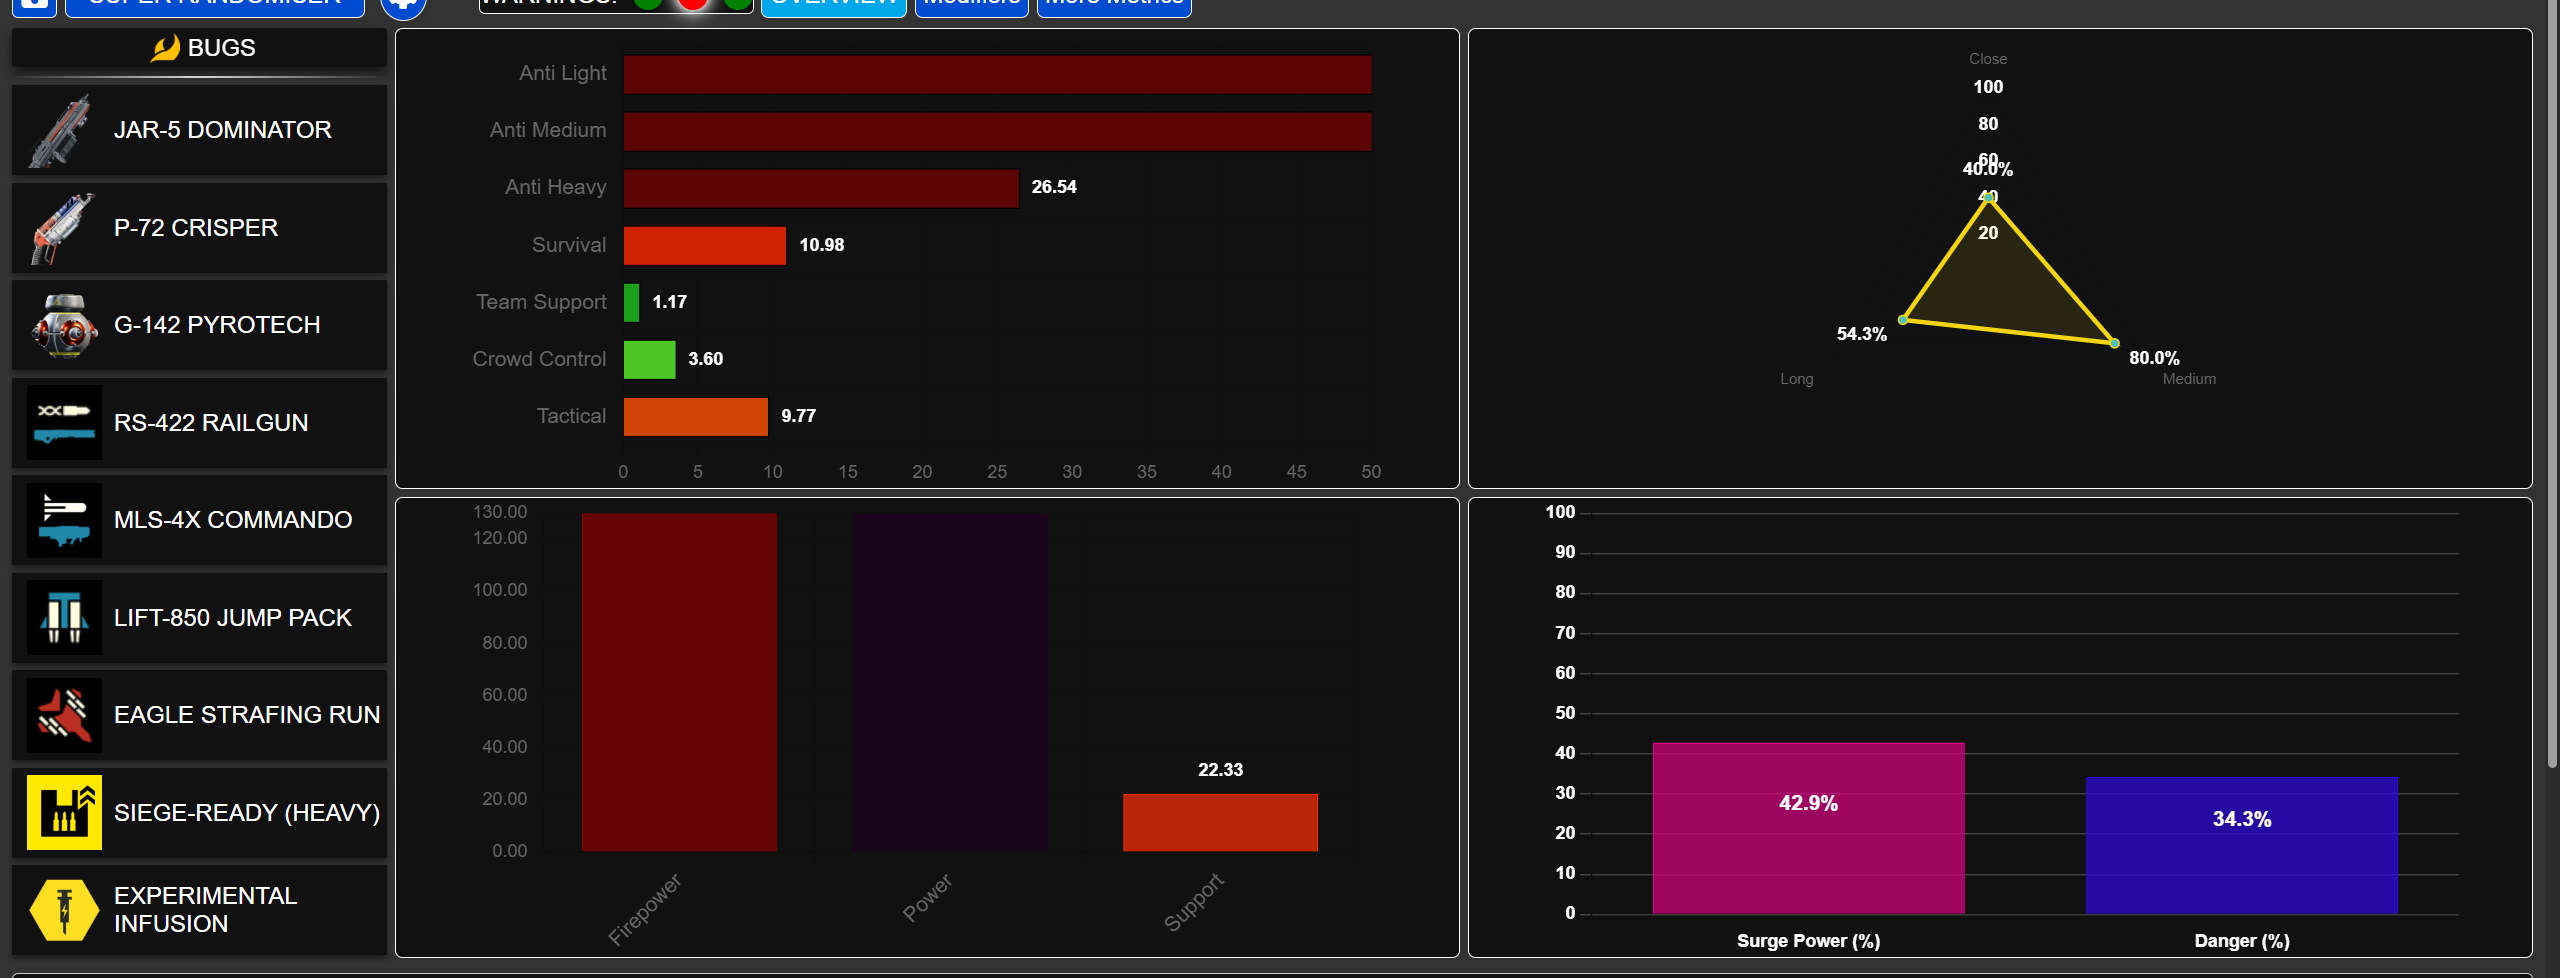
Task: Click the 'Anti Heavy' axis label
Action: (x=556, y=187)
